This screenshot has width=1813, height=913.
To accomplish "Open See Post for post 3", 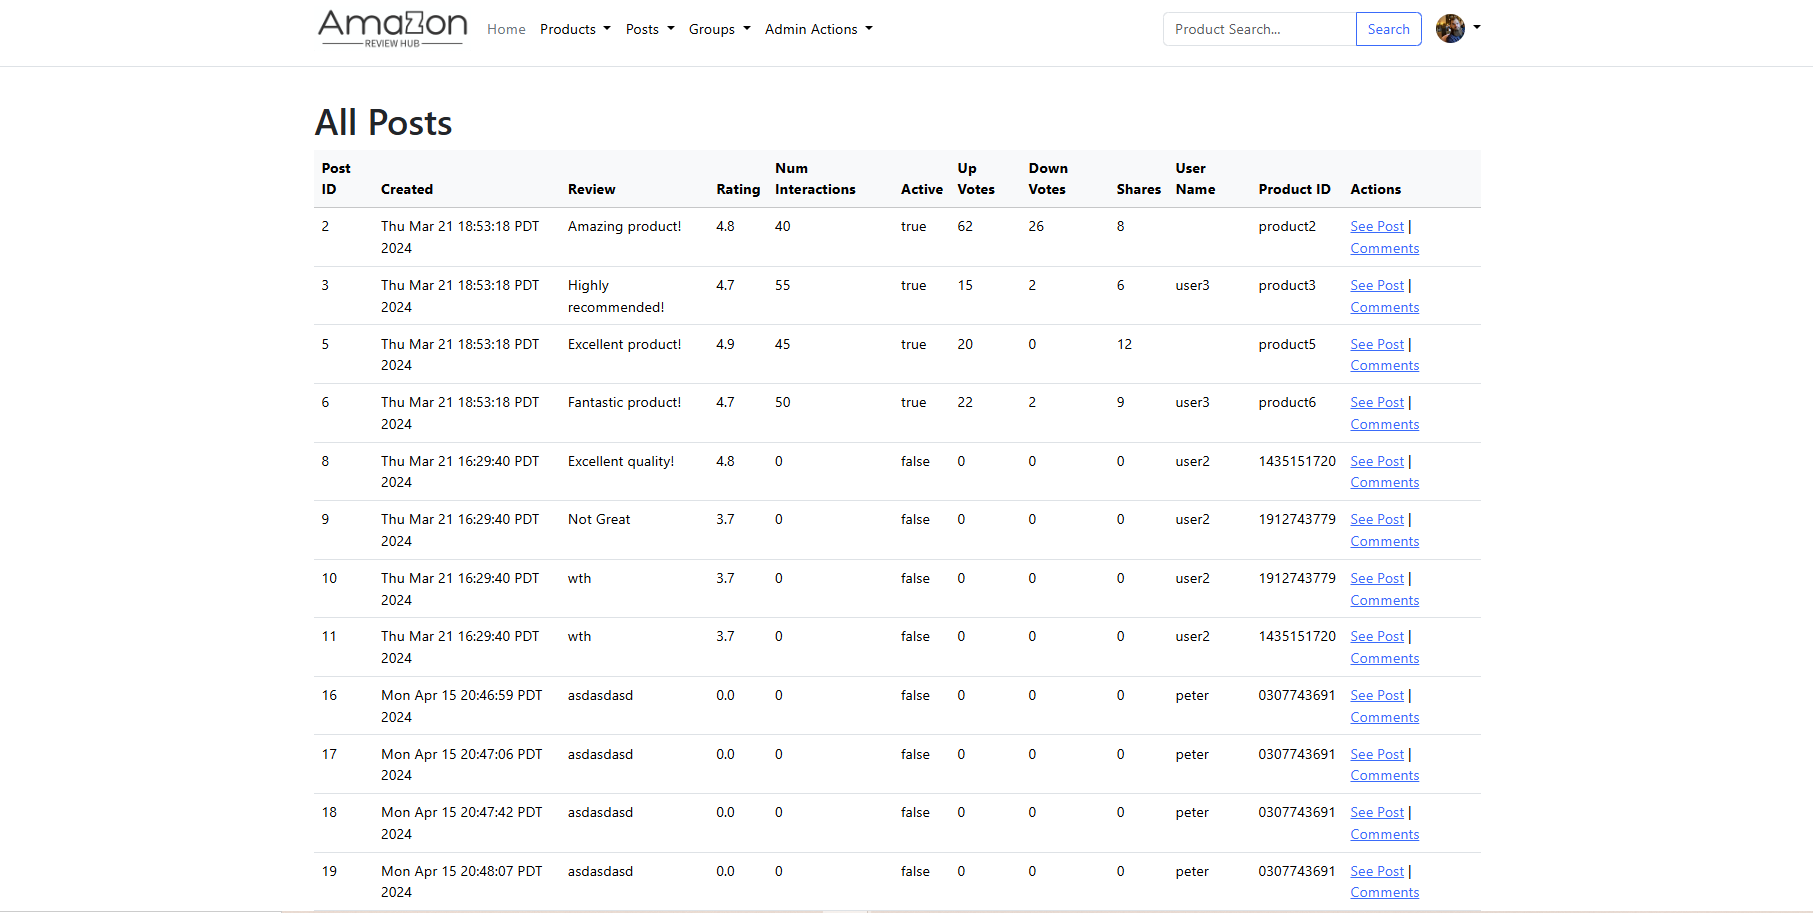I will [1377, 286].
